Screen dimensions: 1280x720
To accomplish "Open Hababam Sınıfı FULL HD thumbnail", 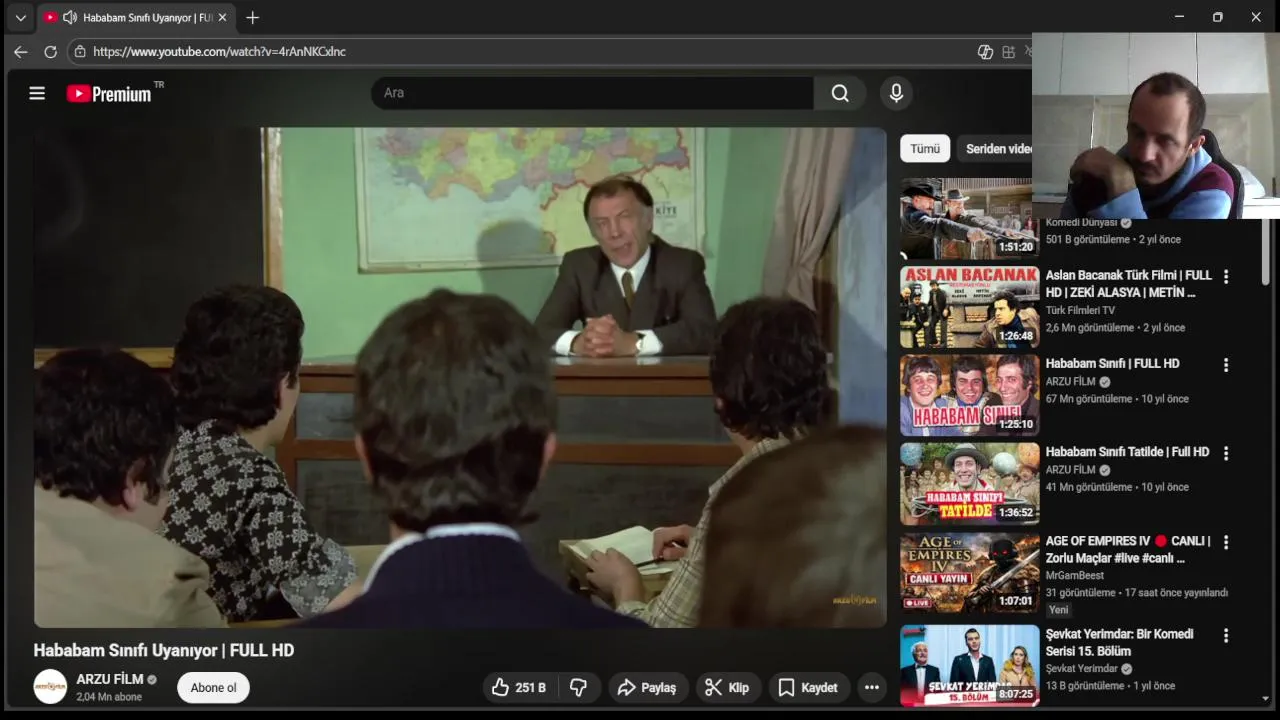I will click(969, 395).
